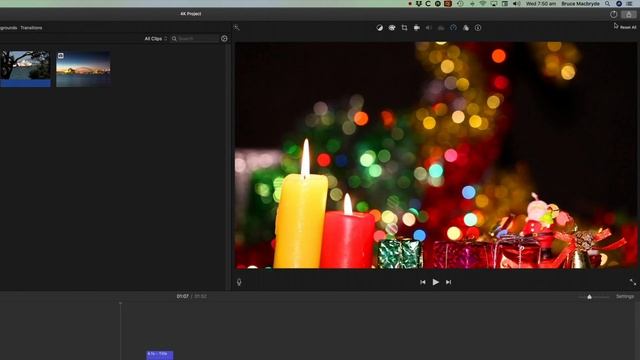This screenshot has width=640, height=360.
Task: Switch to the Backgrounds tab
Action: tap(8, 28)
